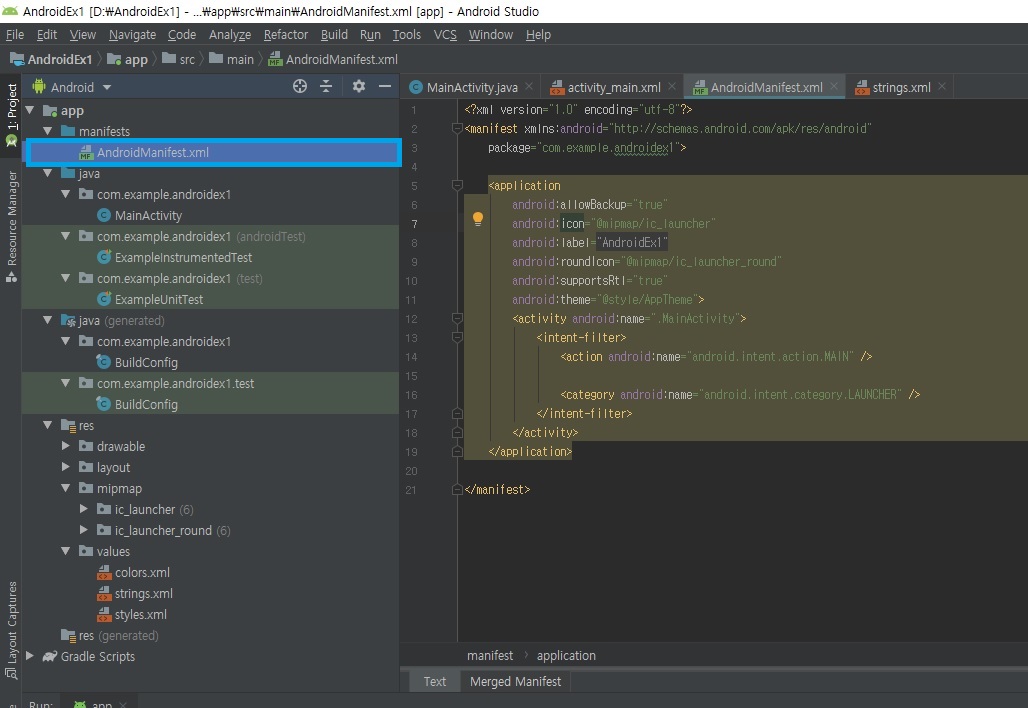Click 'application' in the editor breadcrumb
1028x708 pixels.
(566, 656)
